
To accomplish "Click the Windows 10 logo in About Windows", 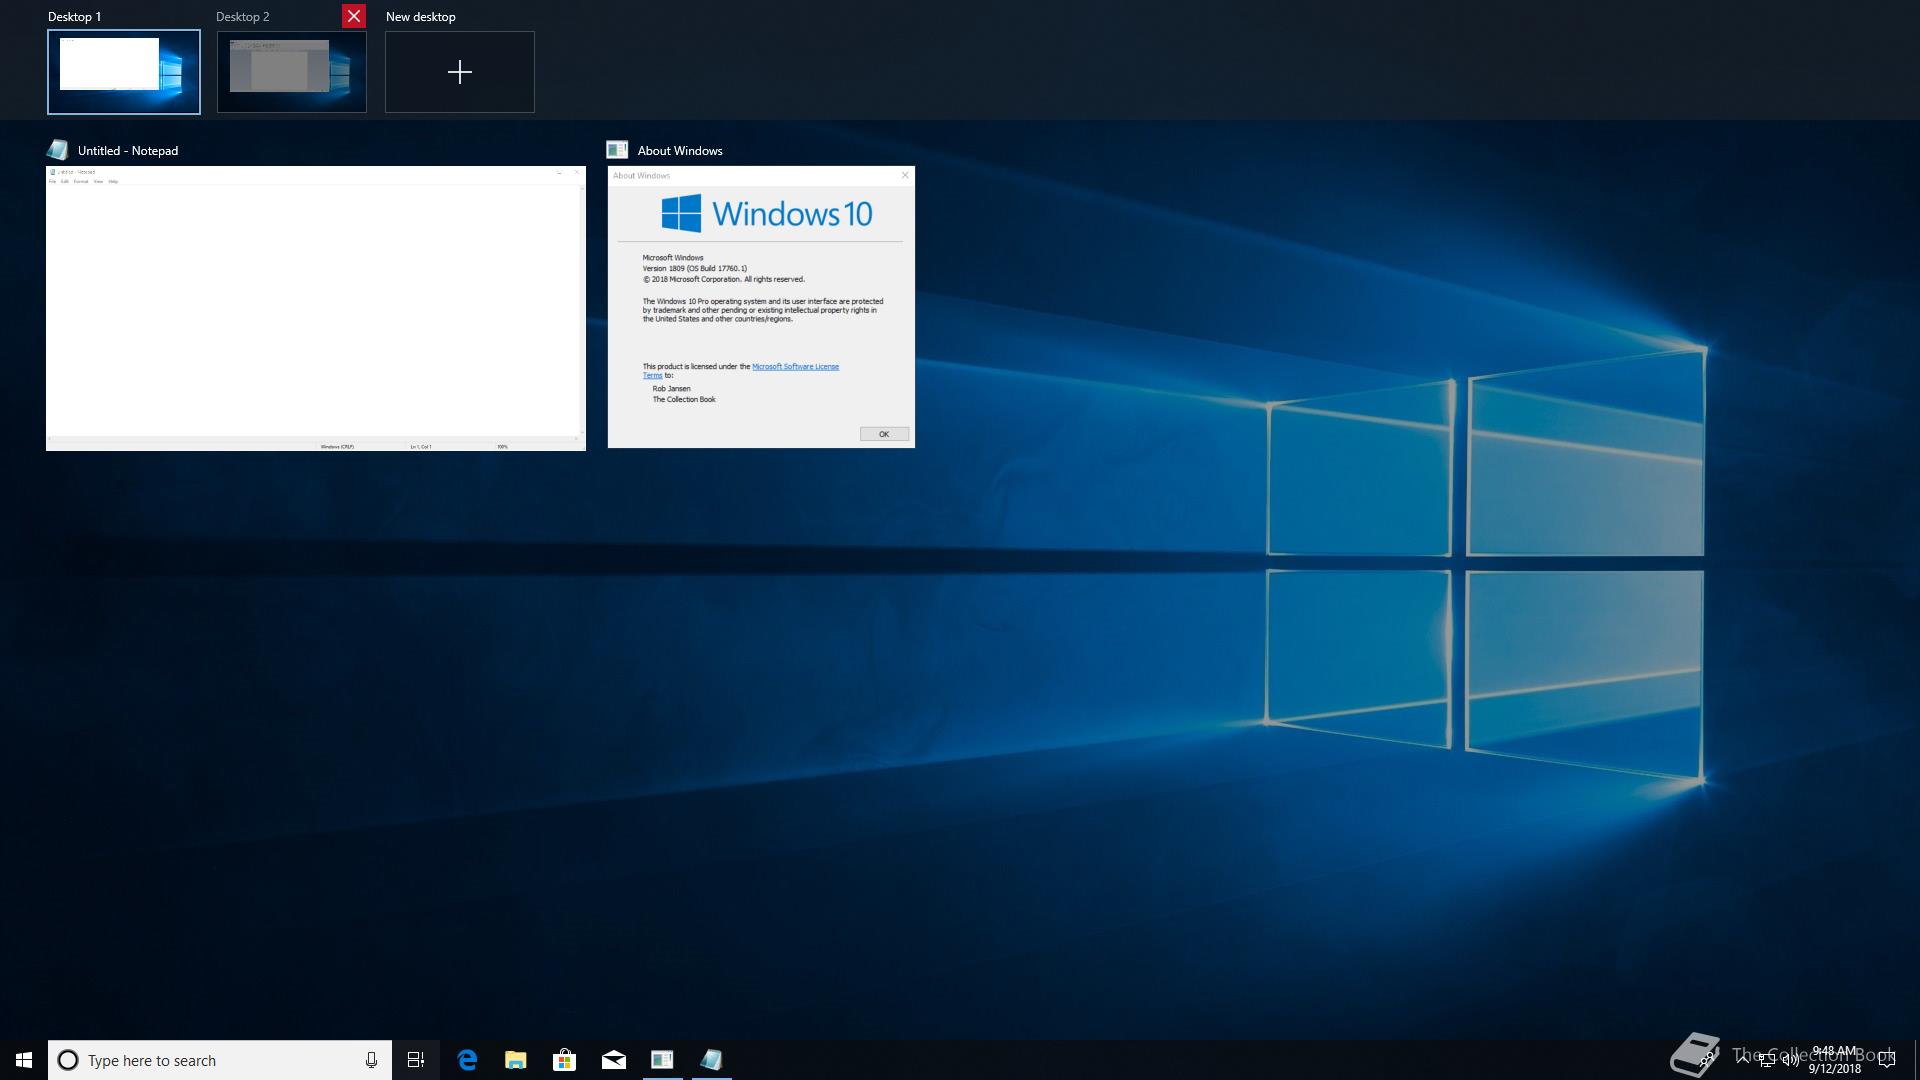I will pyautogui.click(x=767, y=213).
